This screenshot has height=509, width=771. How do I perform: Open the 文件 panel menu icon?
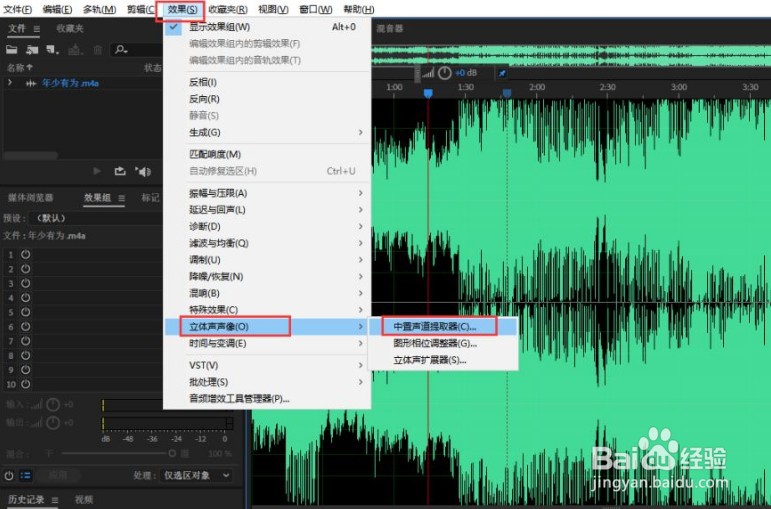coord(36,29)
